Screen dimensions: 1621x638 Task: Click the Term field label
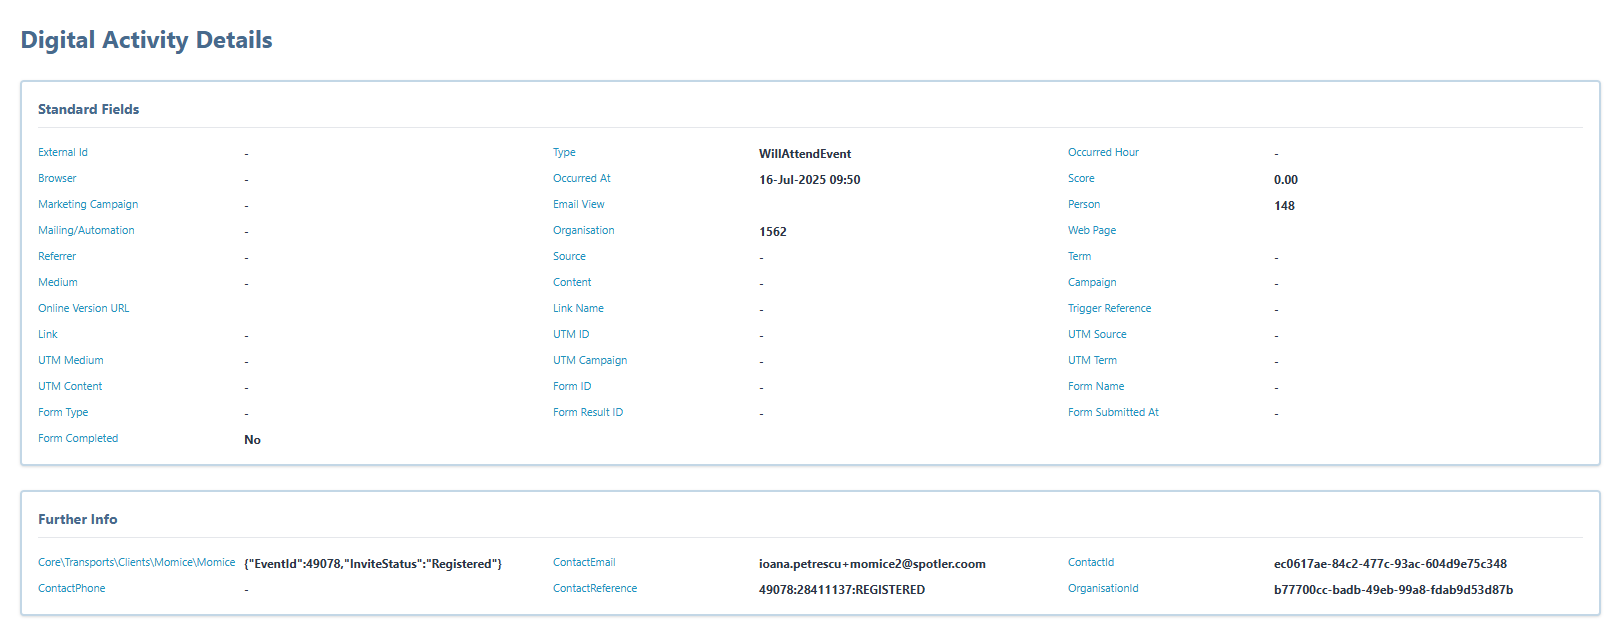pos(1079,256)
